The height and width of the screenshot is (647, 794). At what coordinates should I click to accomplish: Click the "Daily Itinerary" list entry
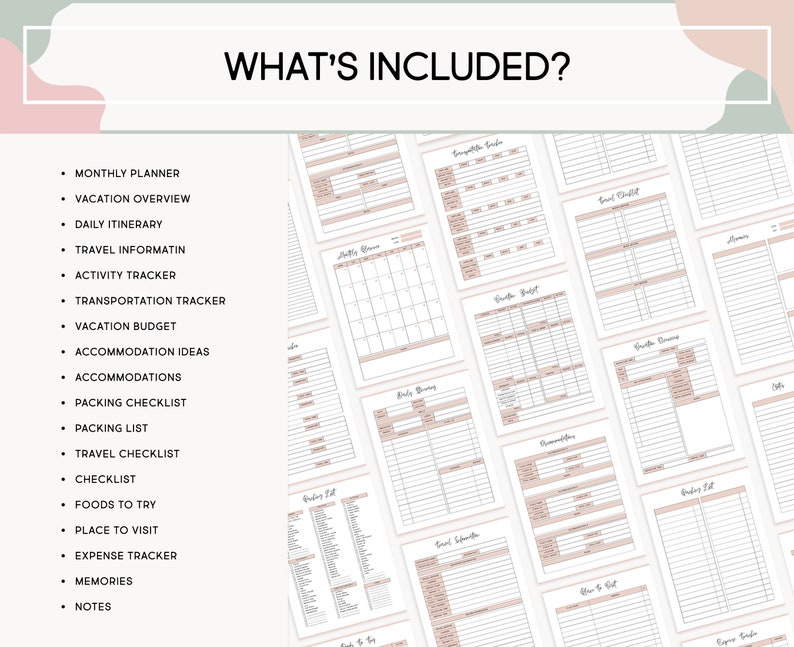118,225
